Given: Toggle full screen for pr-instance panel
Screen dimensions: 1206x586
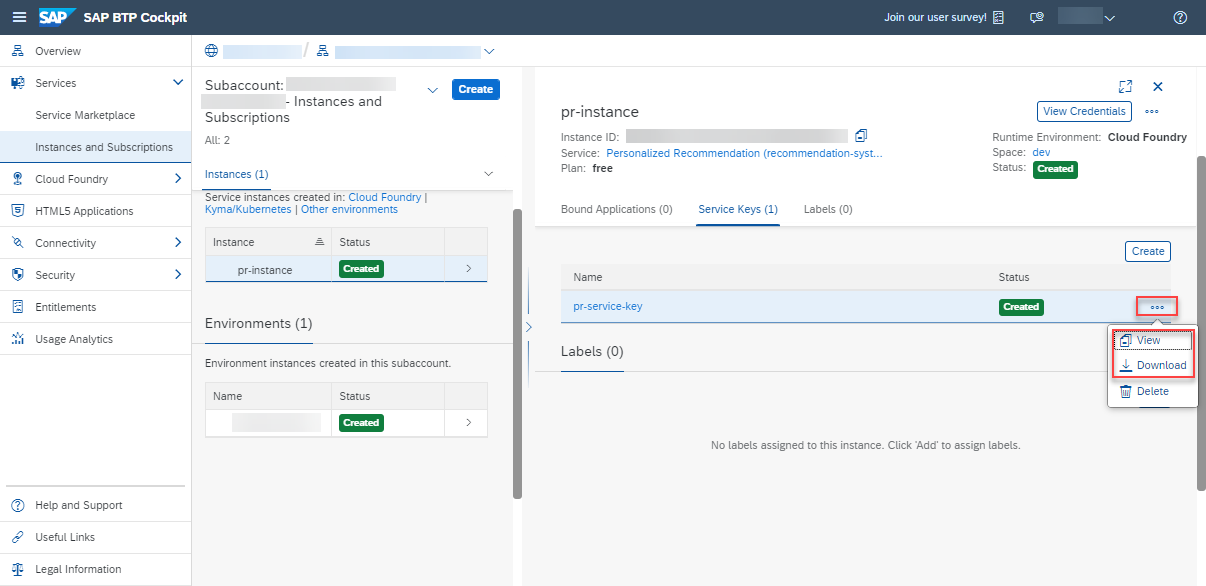Looking at the screenshot, I should coord(1125,87).
